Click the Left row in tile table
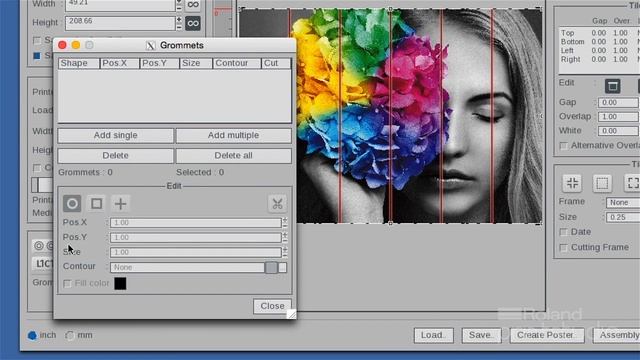Image resolution: width=640 pixels, height=360 pixels. [x=599, y=51]
